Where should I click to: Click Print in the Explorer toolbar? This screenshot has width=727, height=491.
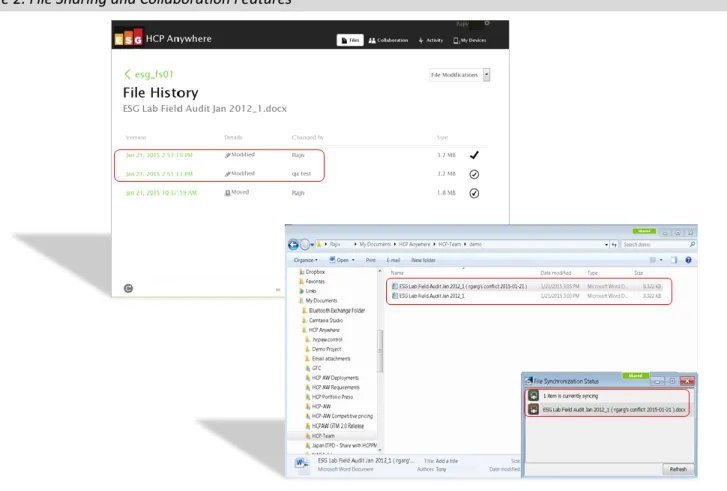click(x=370, y=260)
